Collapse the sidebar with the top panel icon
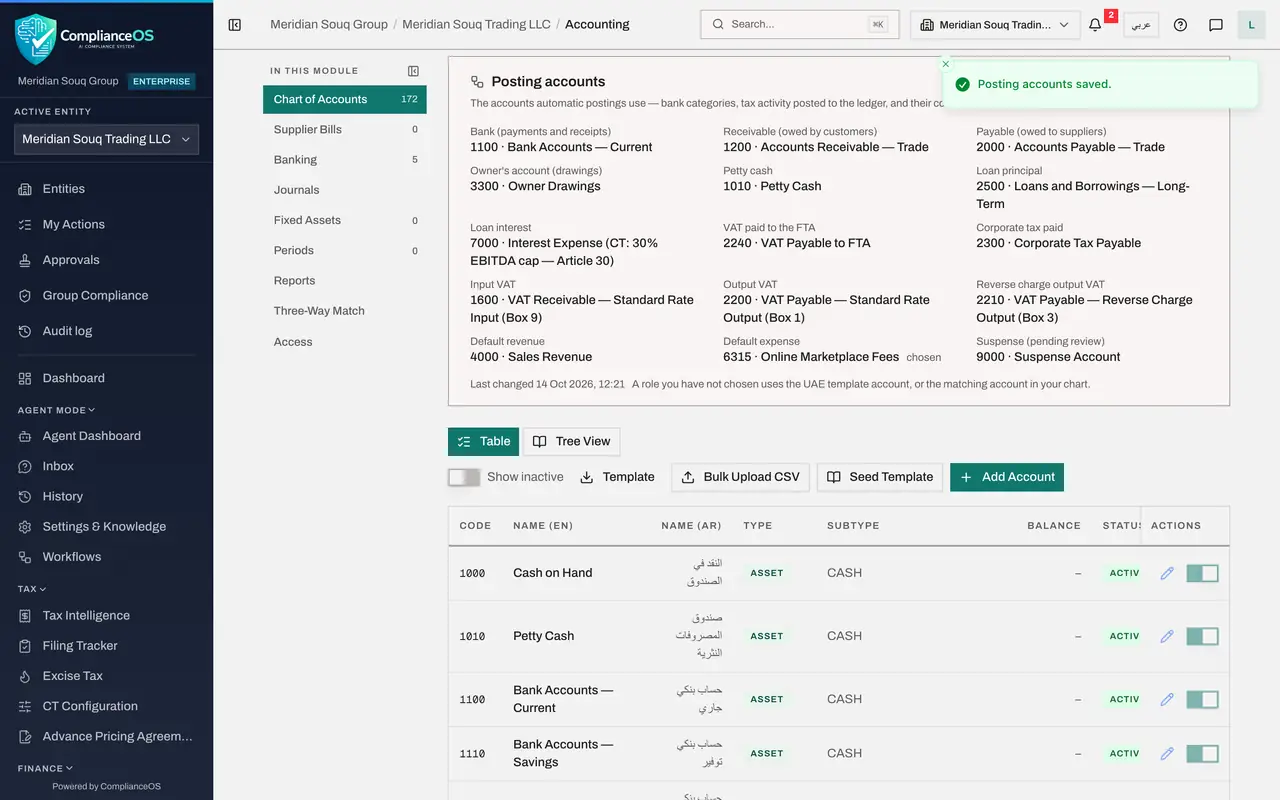The image size is (1280, 800). (235, 24)
